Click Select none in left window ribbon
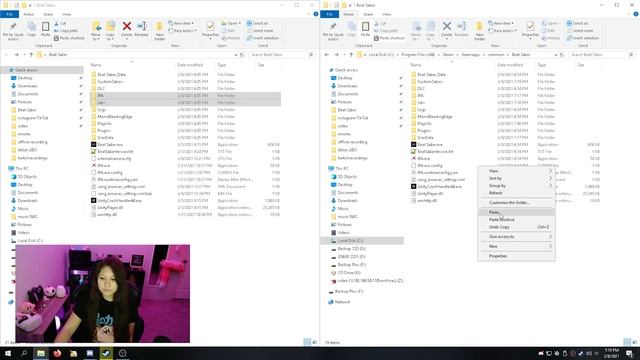 (x=260, y=31)
